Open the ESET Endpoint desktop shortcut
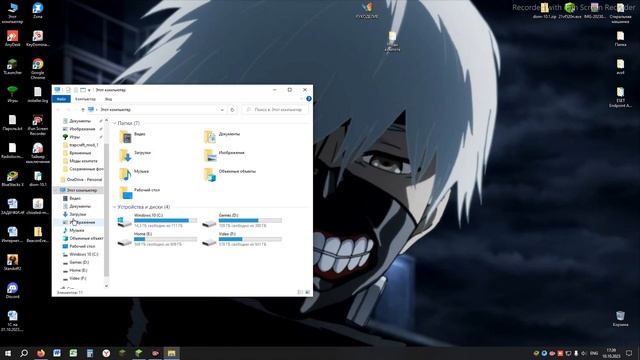 (x=620, y=97)
